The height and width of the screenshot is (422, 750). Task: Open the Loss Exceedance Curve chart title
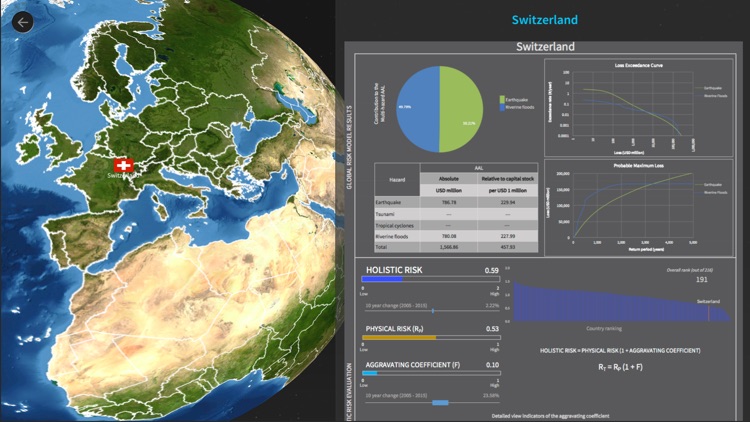pos(638,65)
